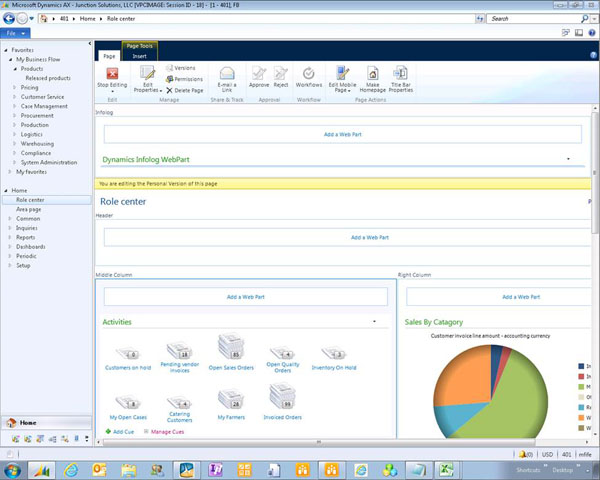
Task: Open the Dynamics Infolog WebPart menu arrow
Action: 568,159
